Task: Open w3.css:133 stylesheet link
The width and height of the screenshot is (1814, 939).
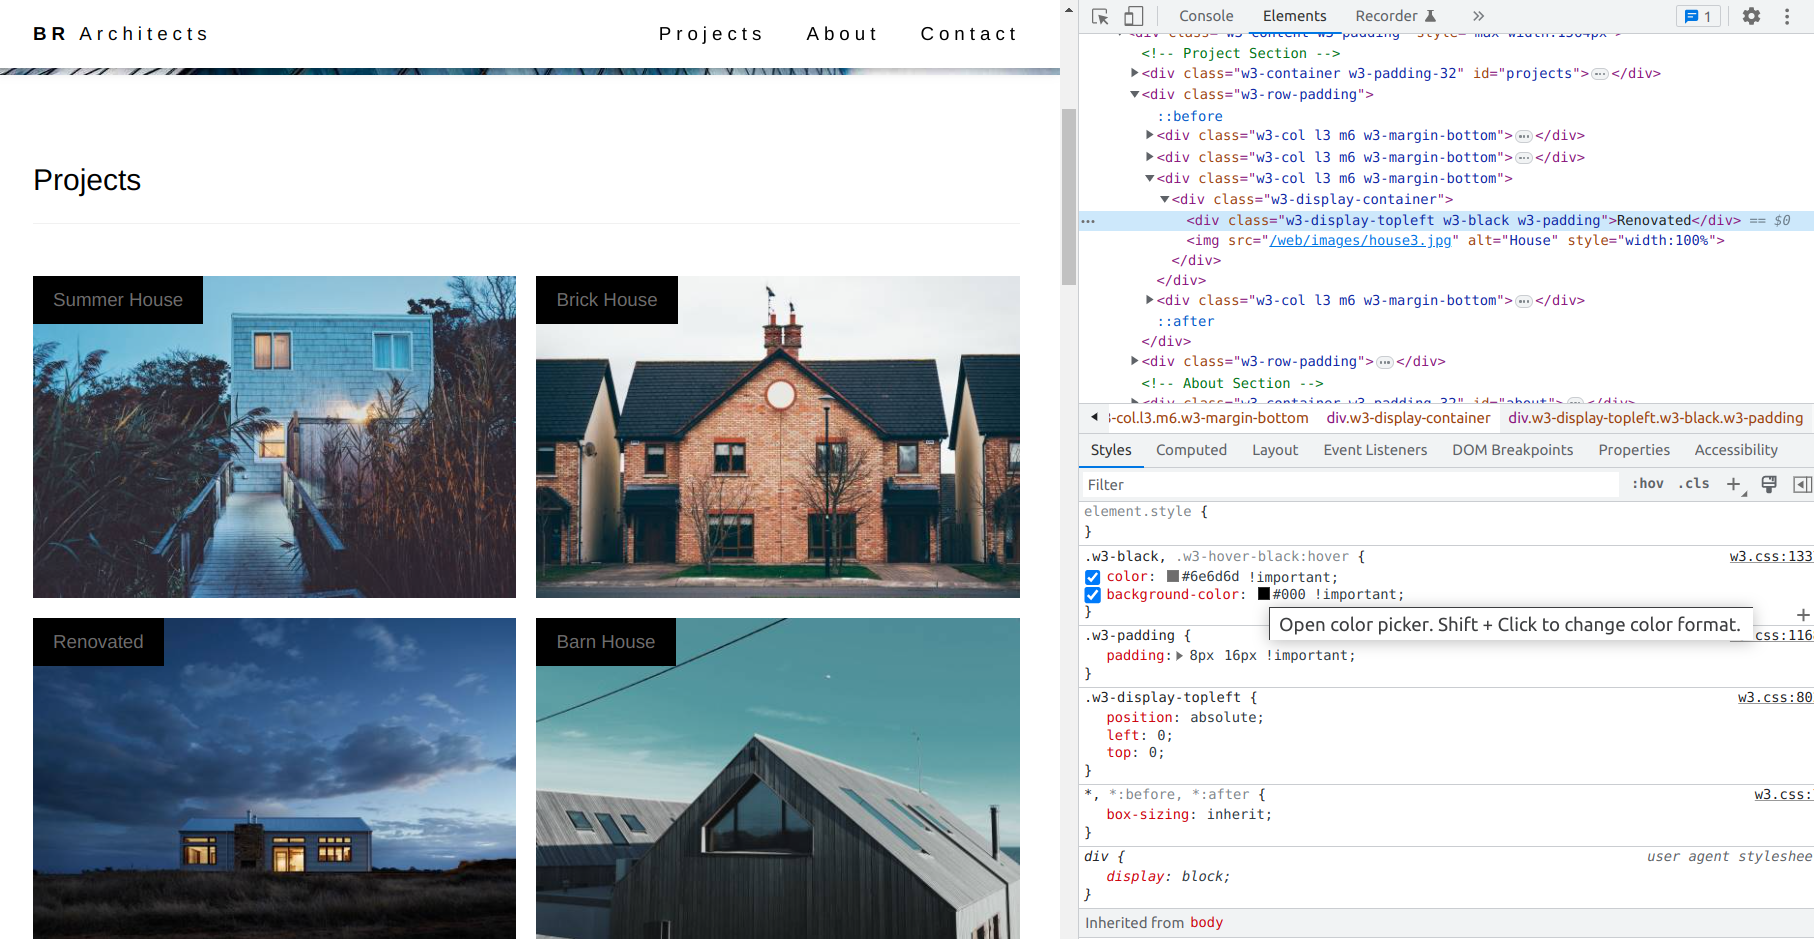Action: coord(1771,556)
